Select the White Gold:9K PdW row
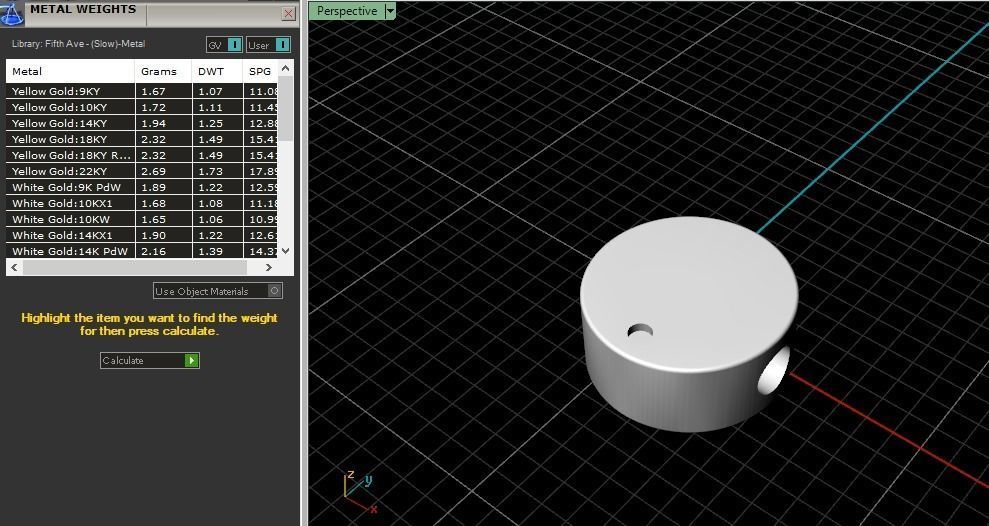 tap(142, 187)
